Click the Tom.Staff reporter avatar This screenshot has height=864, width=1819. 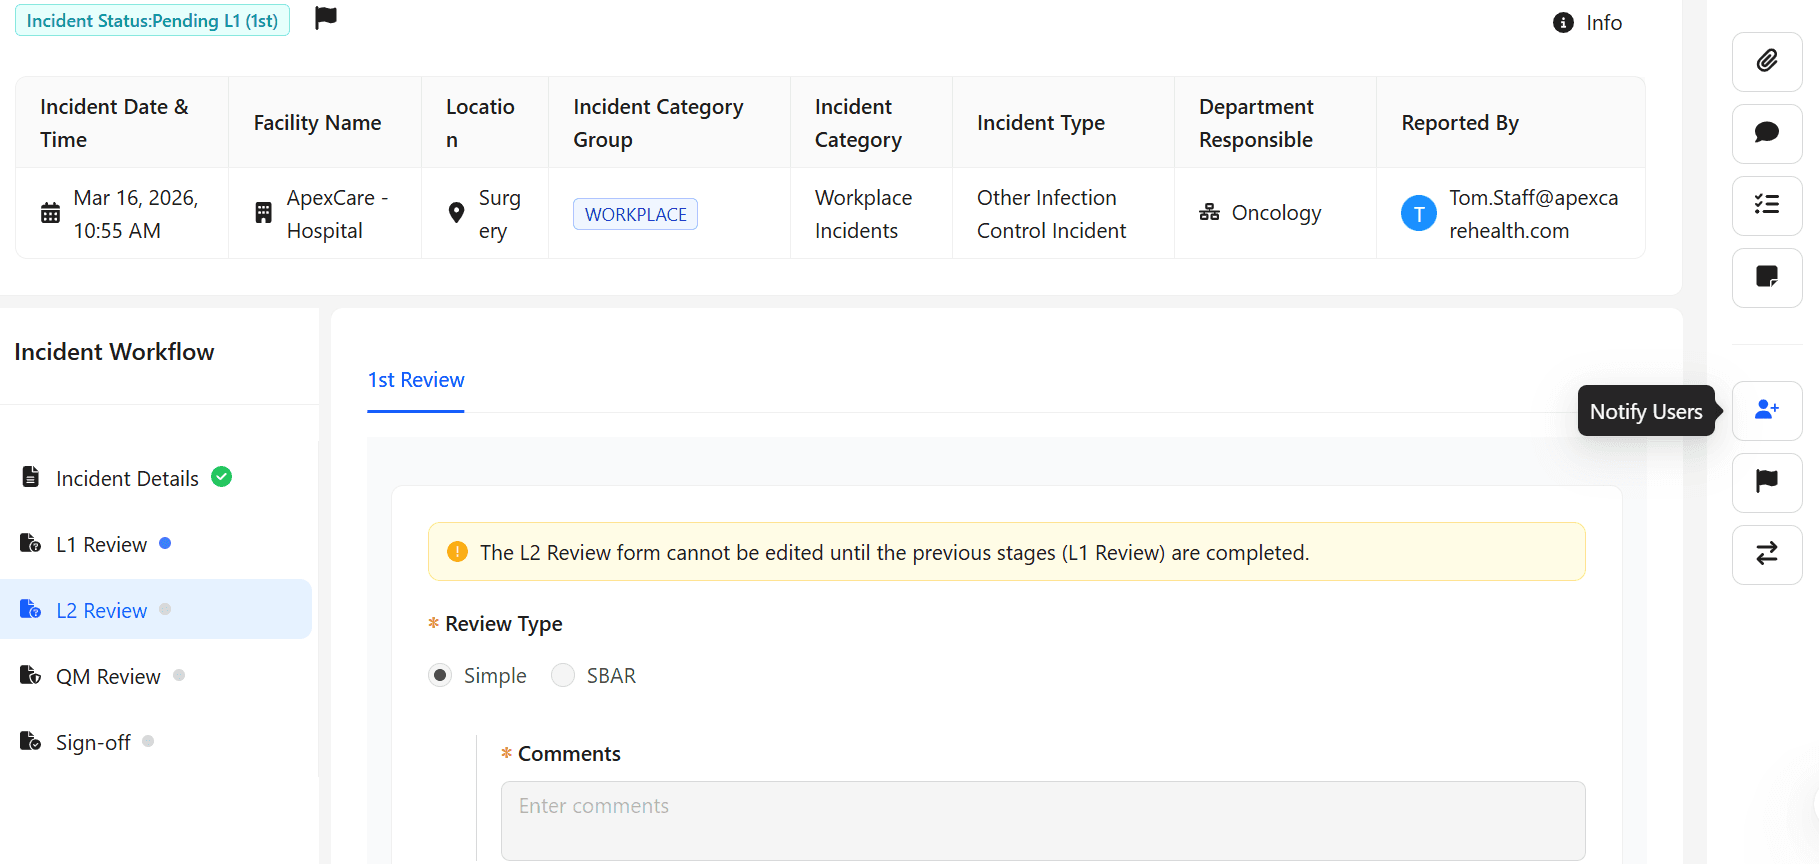(x=1418, y=214)
